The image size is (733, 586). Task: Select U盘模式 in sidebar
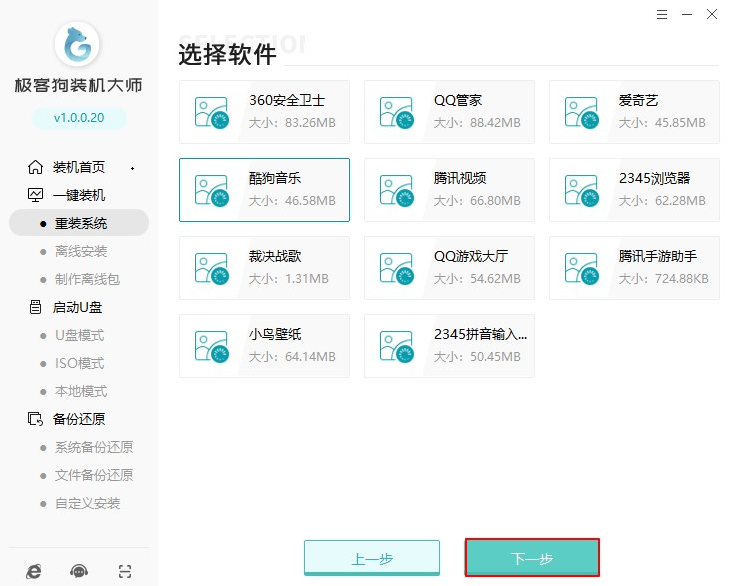coord(79,336)
